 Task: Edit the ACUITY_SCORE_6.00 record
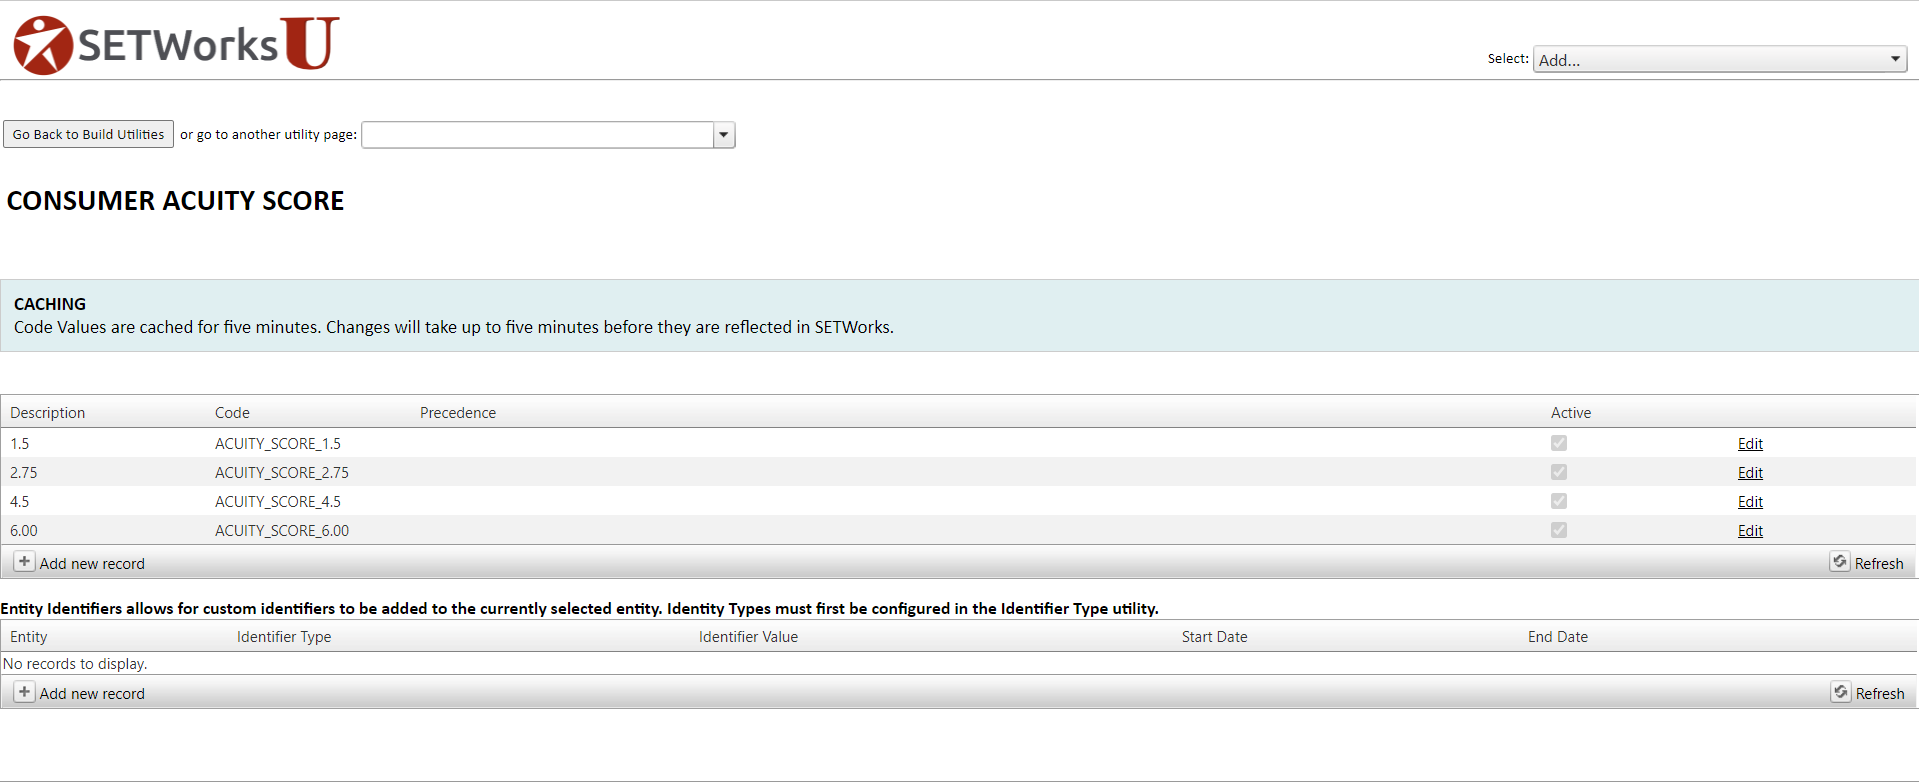1750,531
